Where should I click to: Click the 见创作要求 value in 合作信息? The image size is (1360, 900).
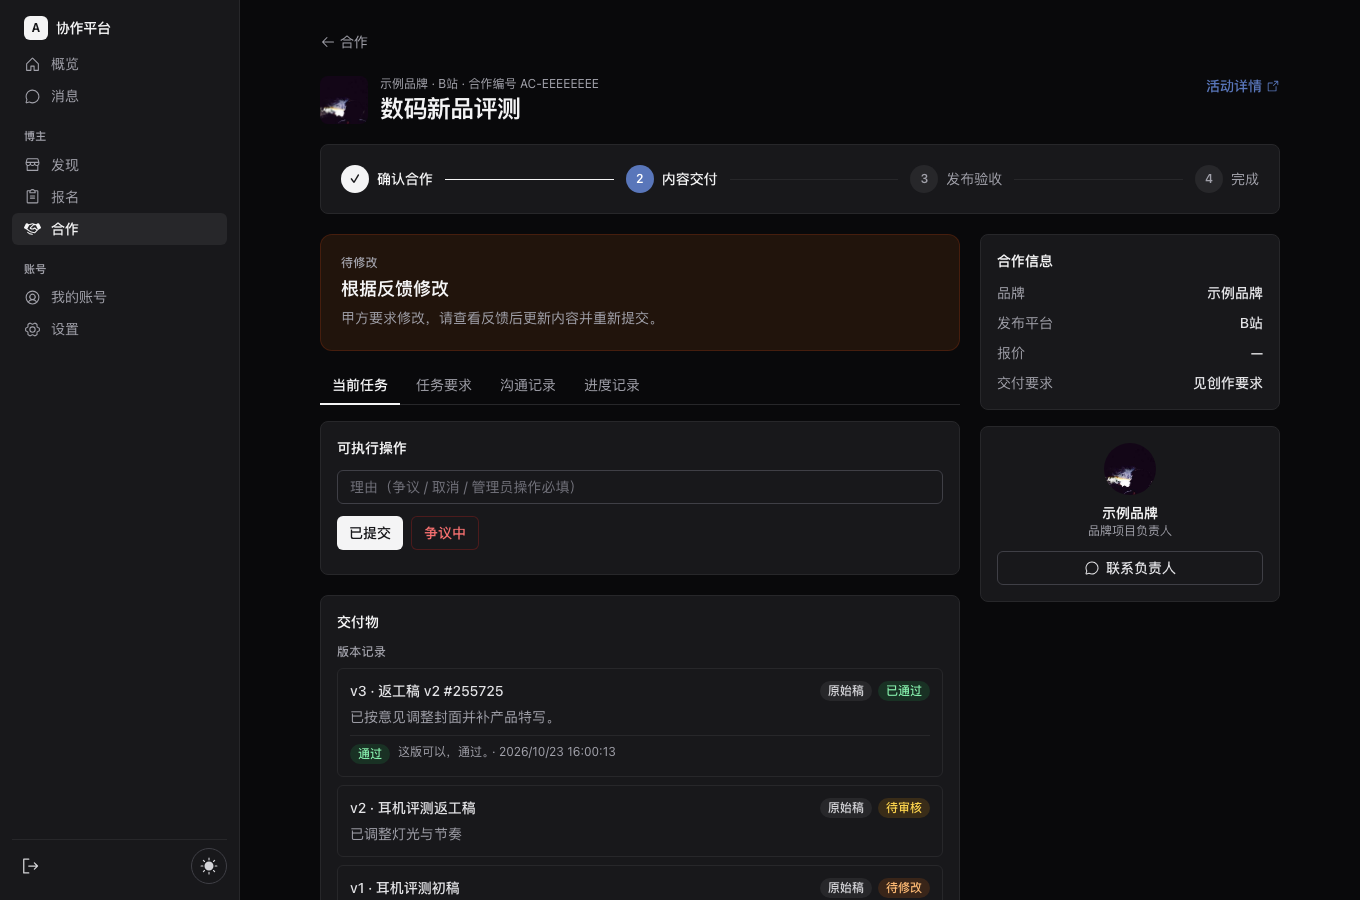1228,383
